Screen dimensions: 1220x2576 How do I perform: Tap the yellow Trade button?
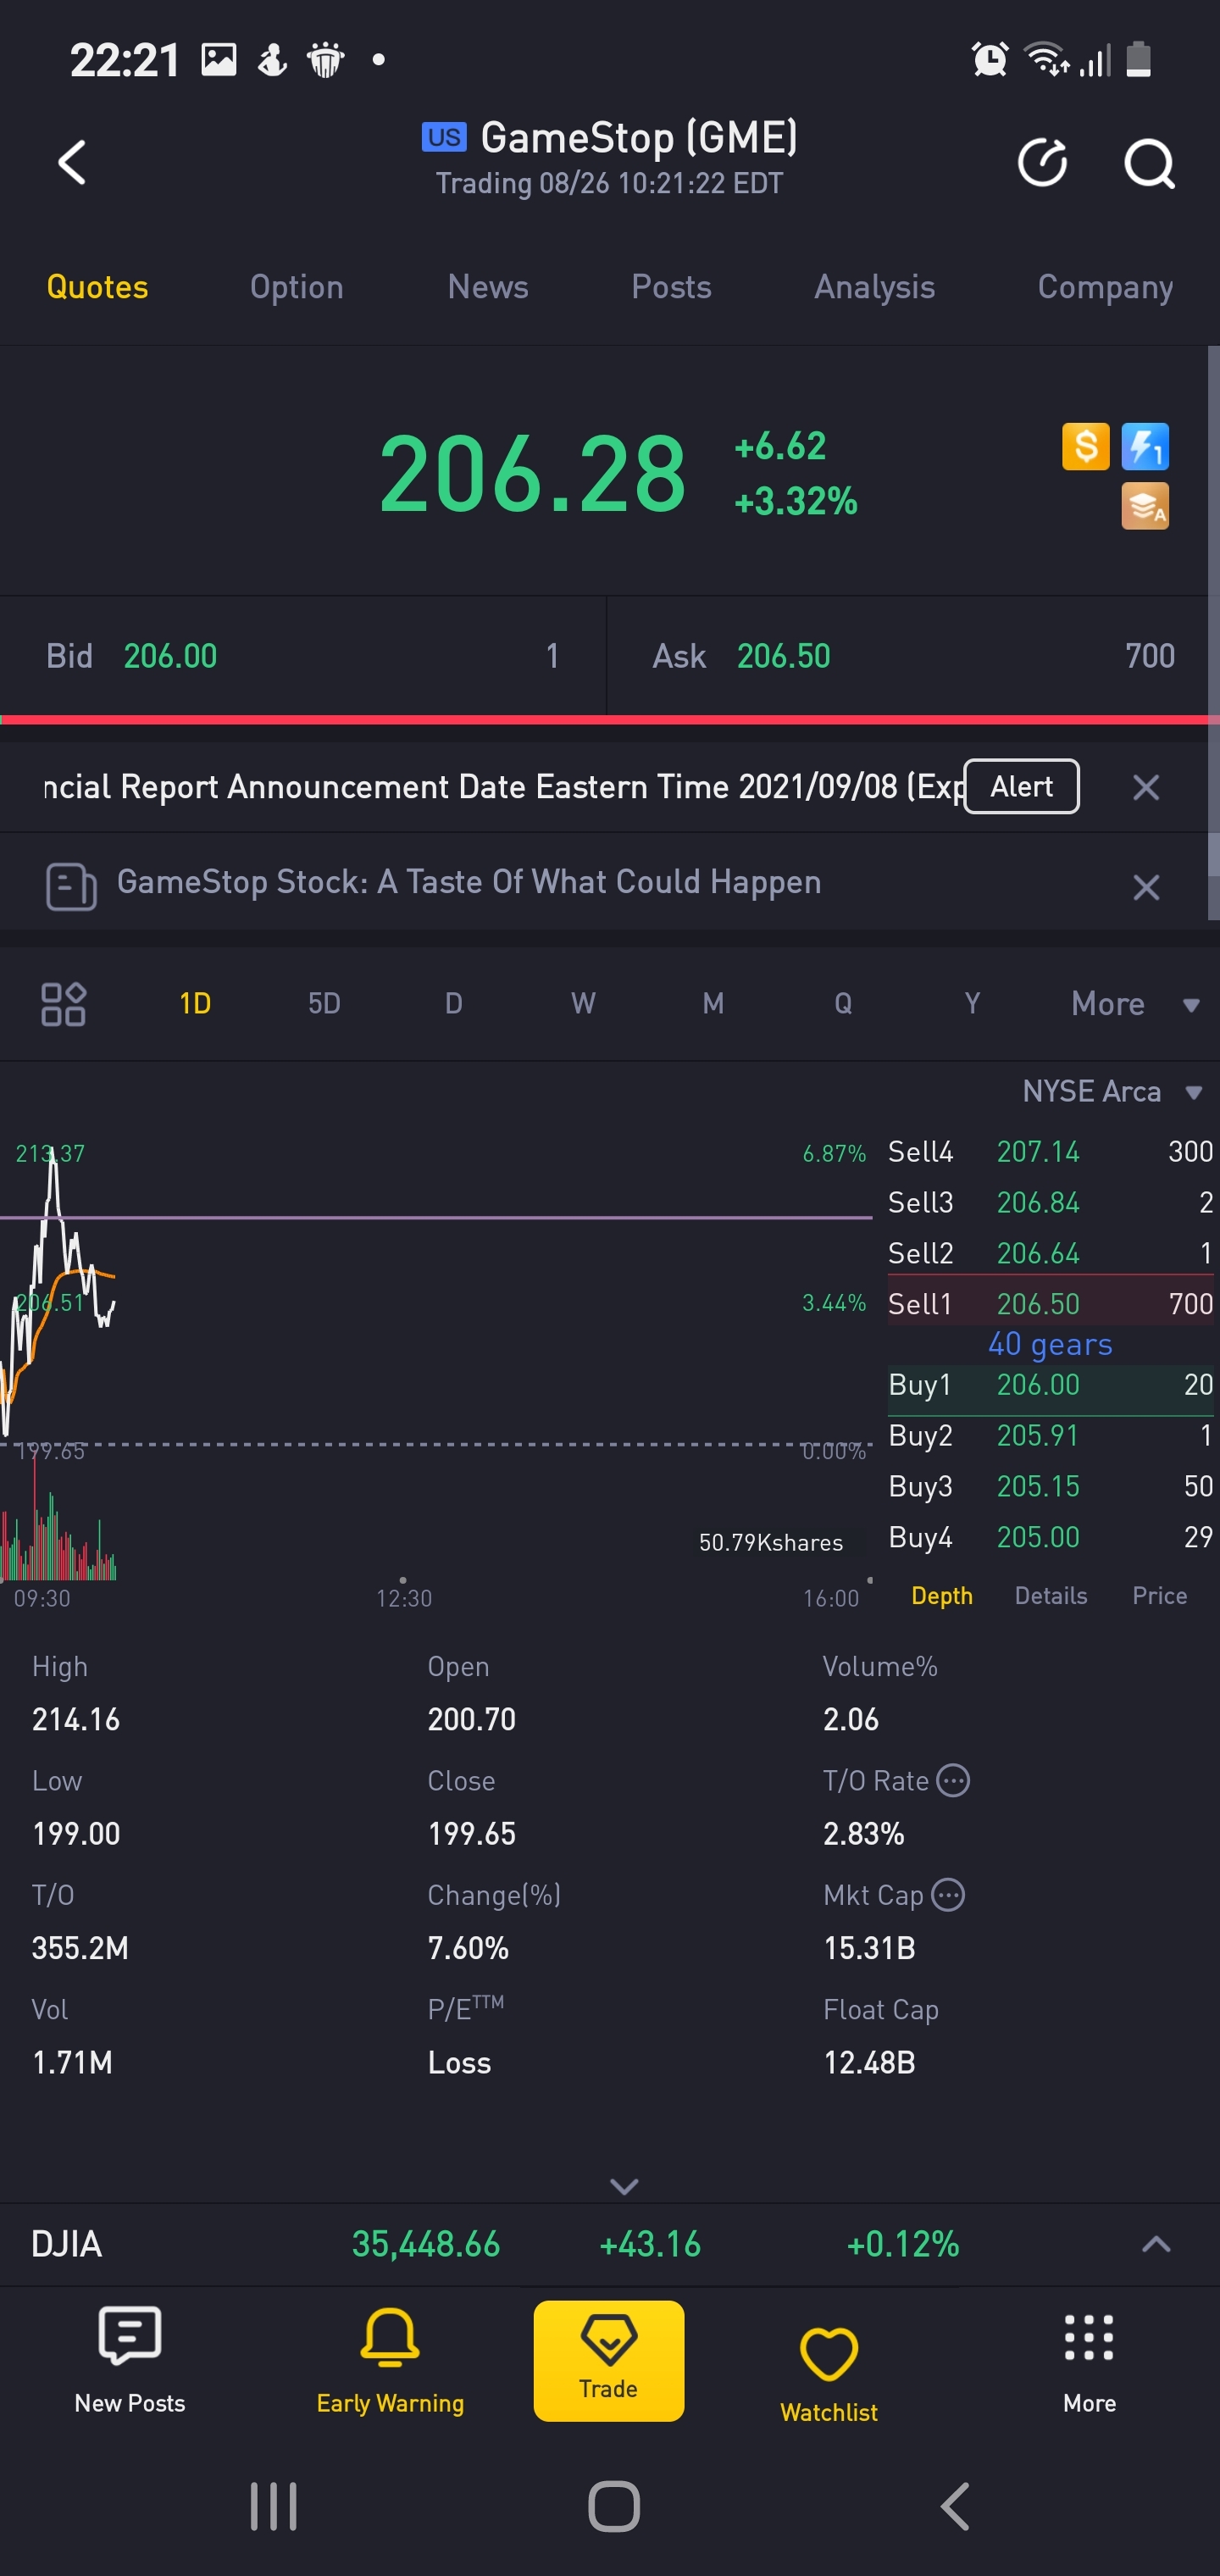pos(608,2360)
